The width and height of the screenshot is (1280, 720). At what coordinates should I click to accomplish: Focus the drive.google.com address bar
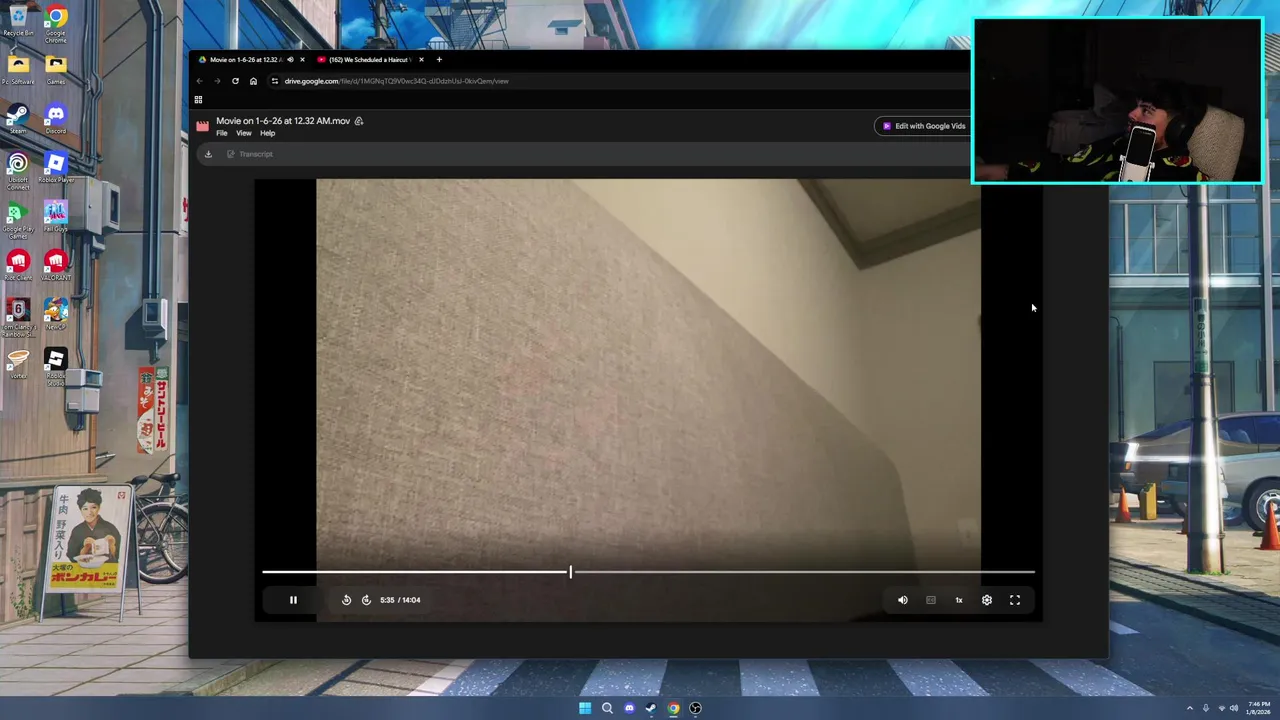click(x=396, y=81)
